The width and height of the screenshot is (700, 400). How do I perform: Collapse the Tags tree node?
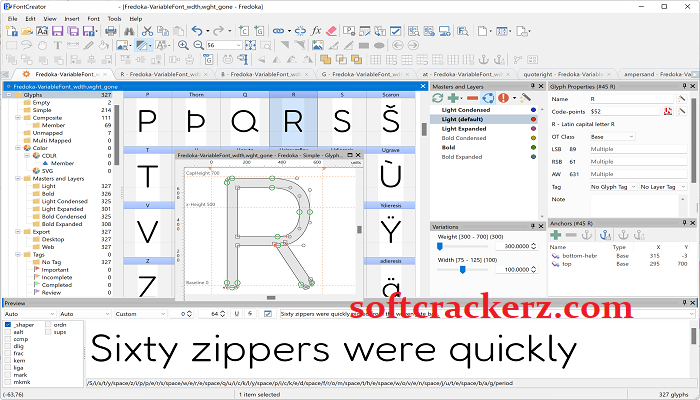coord(18,254)
